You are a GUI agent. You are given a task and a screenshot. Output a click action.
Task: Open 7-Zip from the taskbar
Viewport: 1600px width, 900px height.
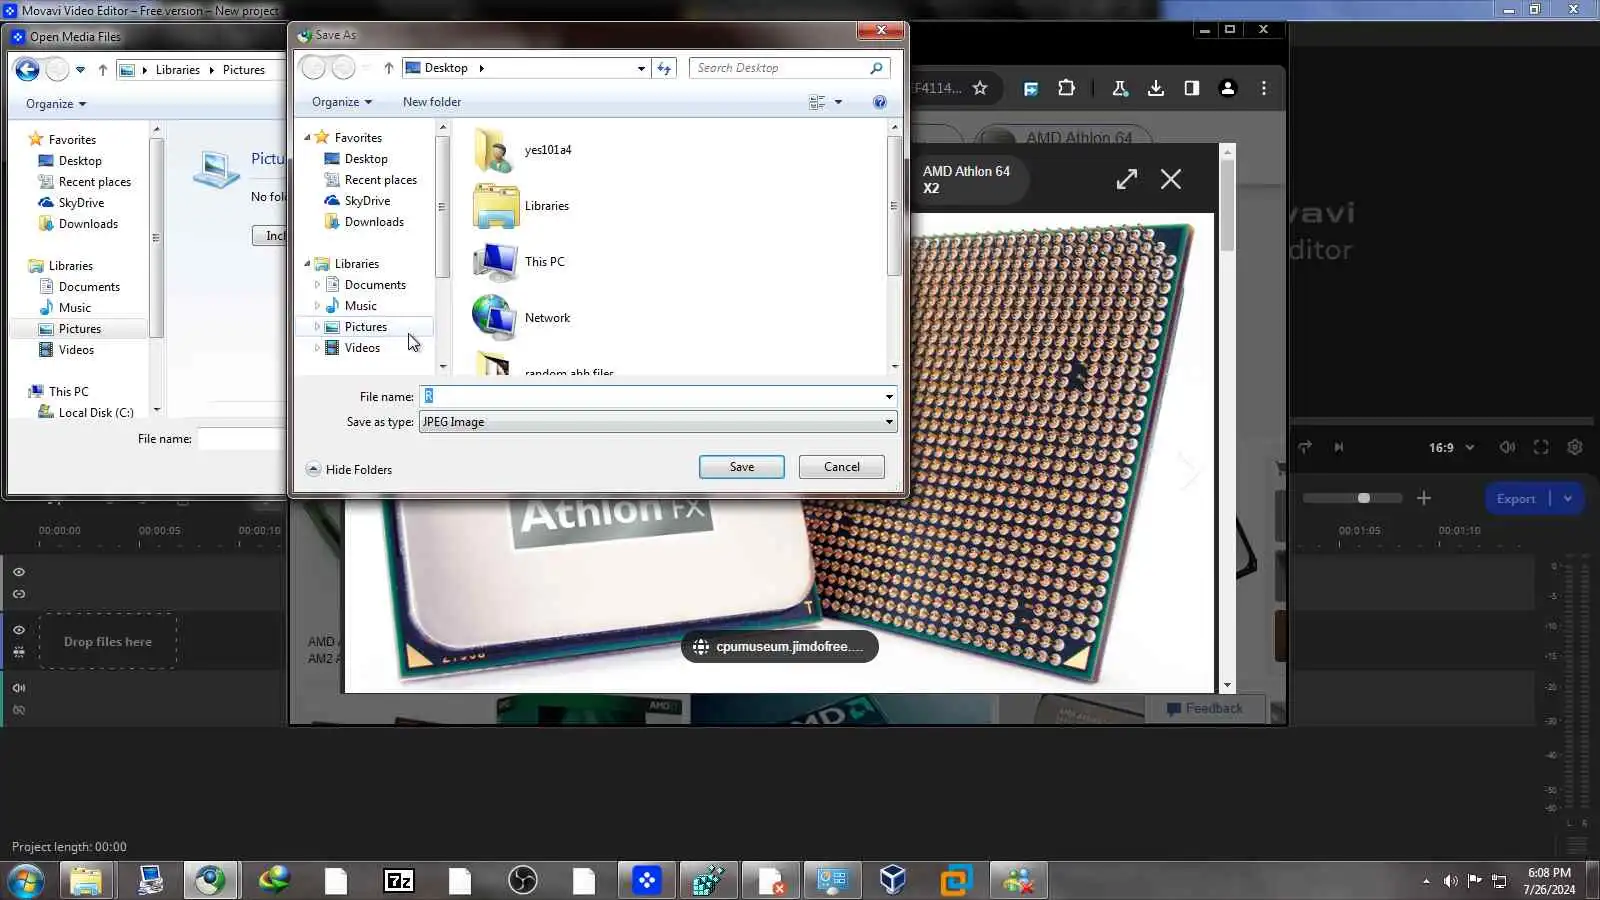click(398, 881)
